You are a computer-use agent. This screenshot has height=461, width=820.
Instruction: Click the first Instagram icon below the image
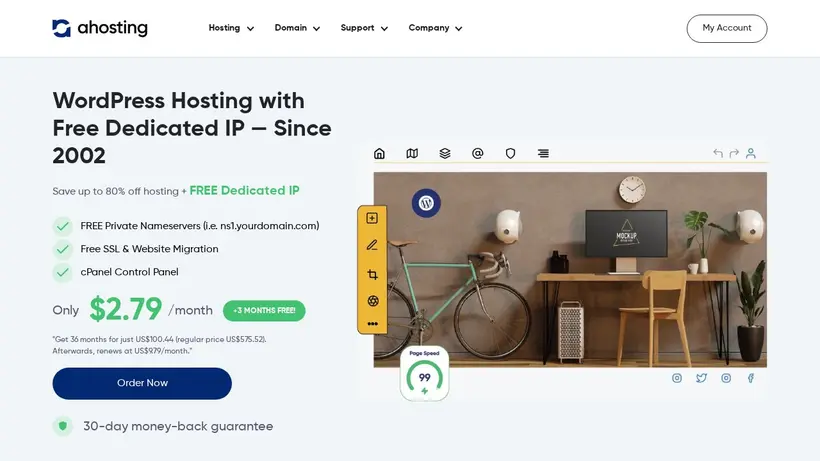(677, 378)
